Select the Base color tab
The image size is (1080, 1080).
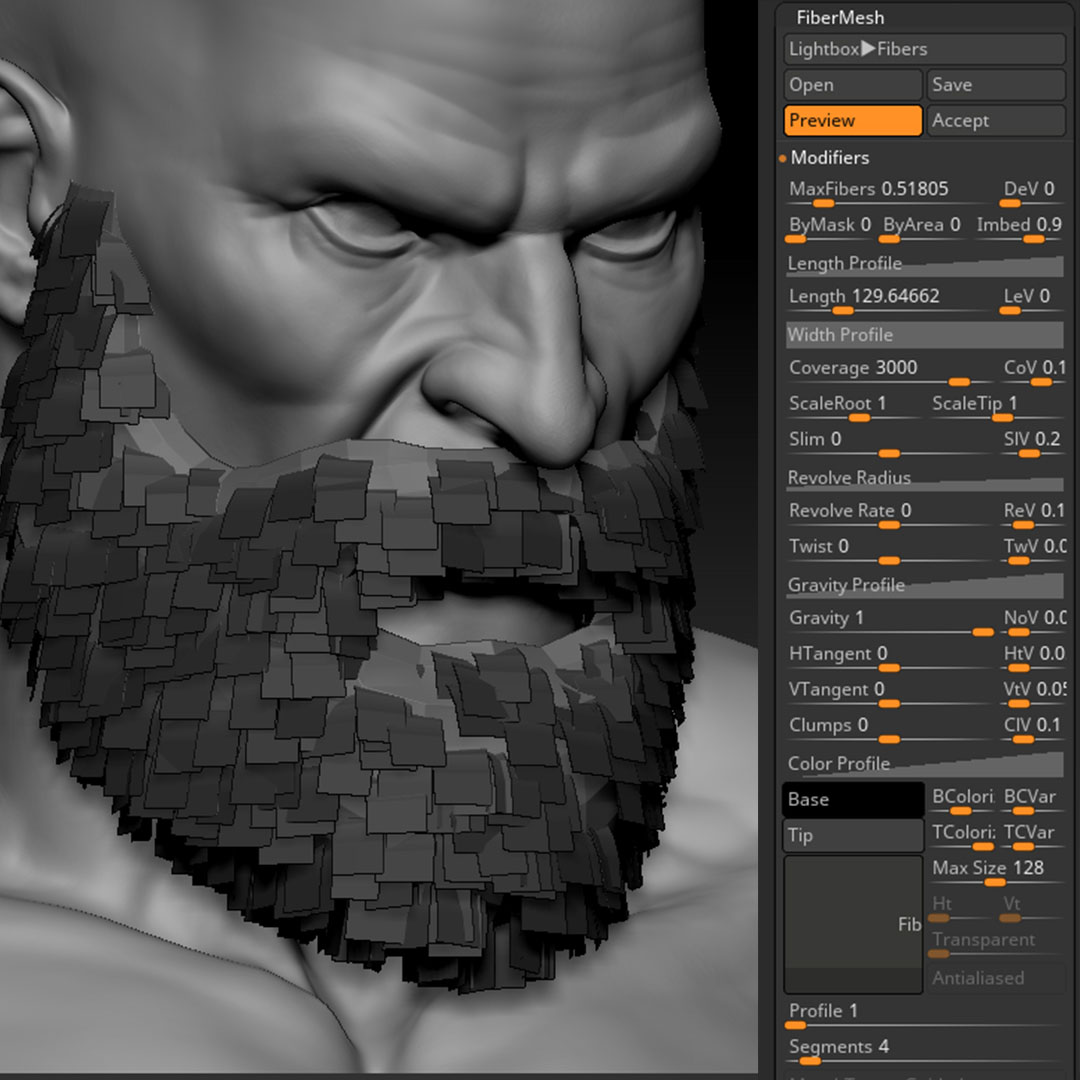coord(852,799)
